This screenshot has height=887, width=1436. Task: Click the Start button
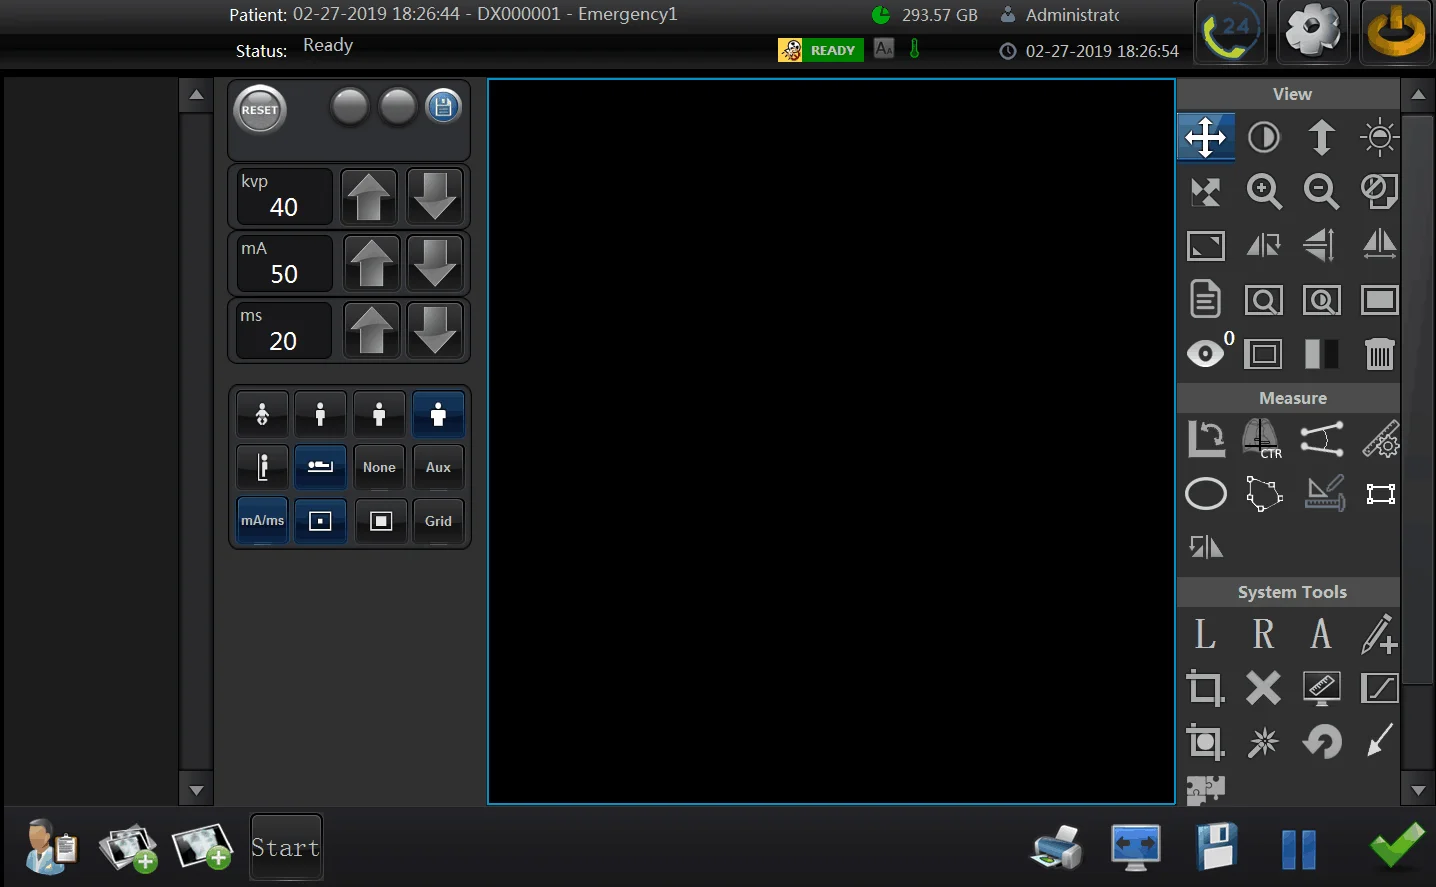(x=286, y=848)
